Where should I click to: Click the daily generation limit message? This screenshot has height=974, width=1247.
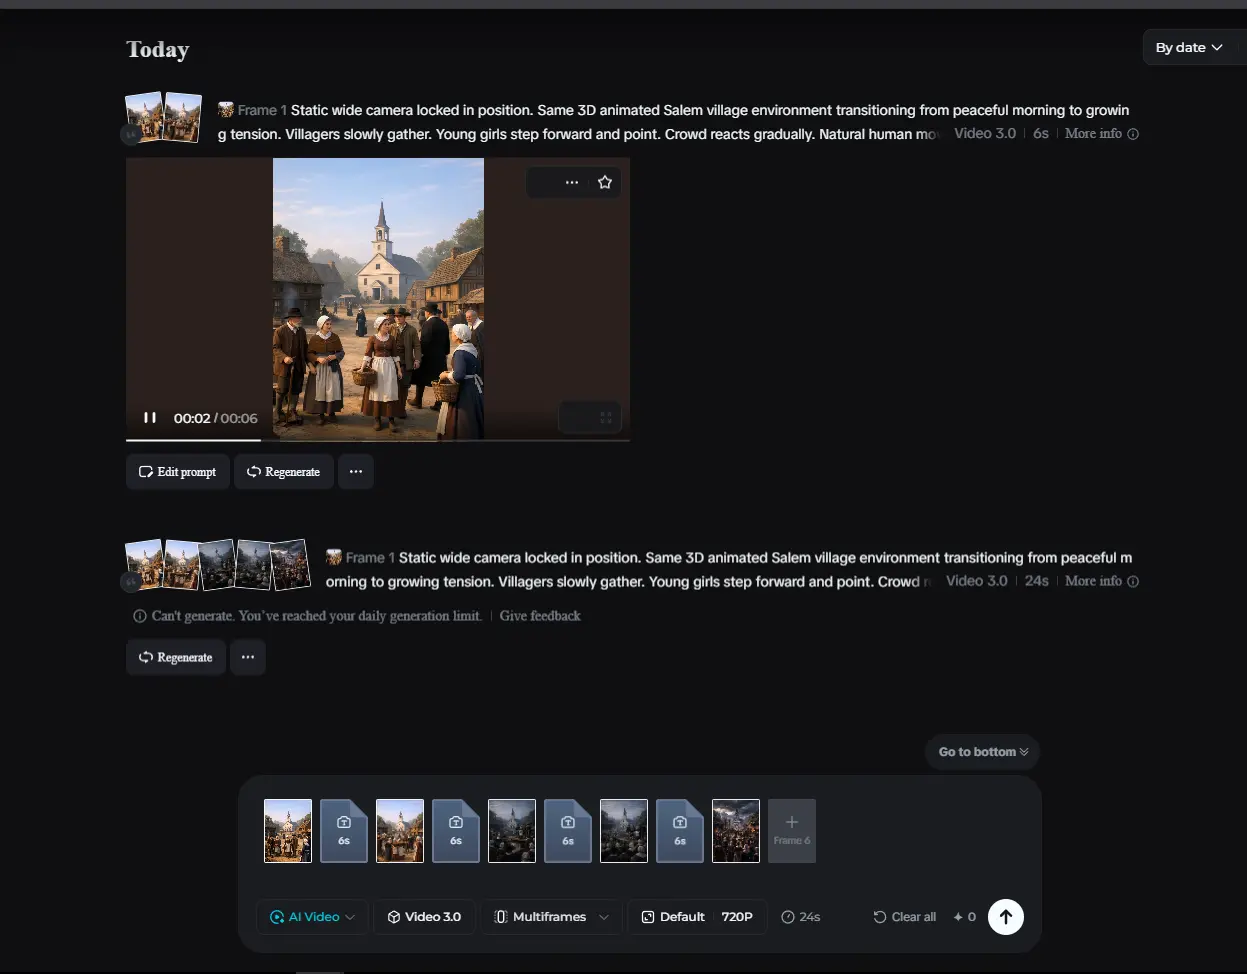coord(316,616)
